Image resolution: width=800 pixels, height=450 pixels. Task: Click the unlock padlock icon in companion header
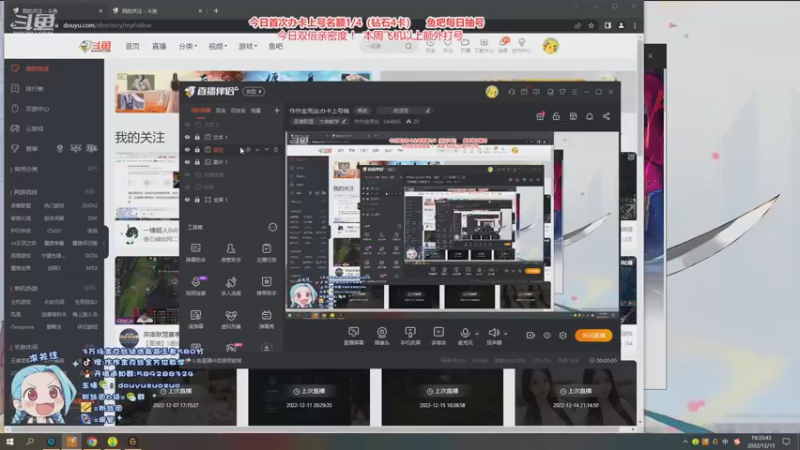coord(556,116)
